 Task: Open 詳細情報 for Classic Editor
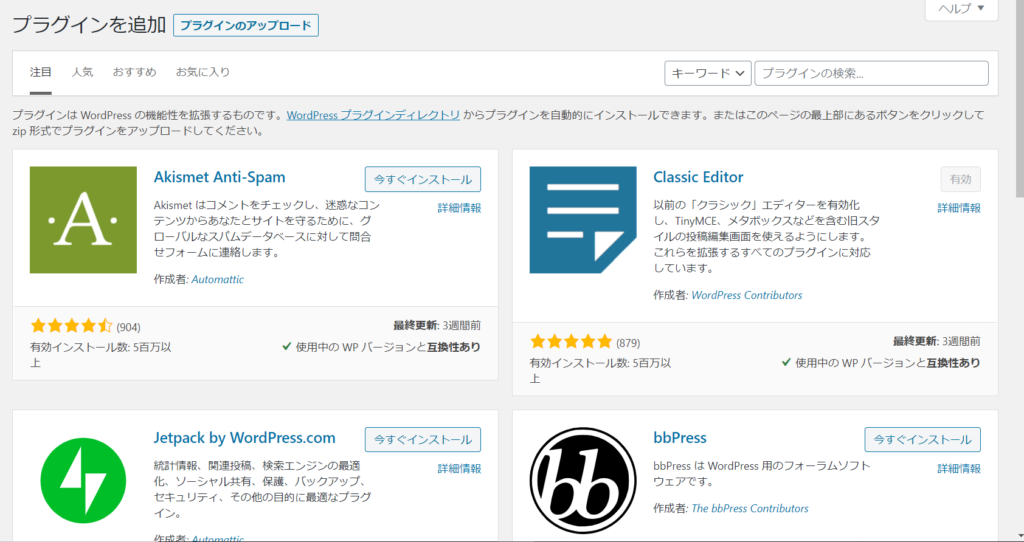click(959, 208)
